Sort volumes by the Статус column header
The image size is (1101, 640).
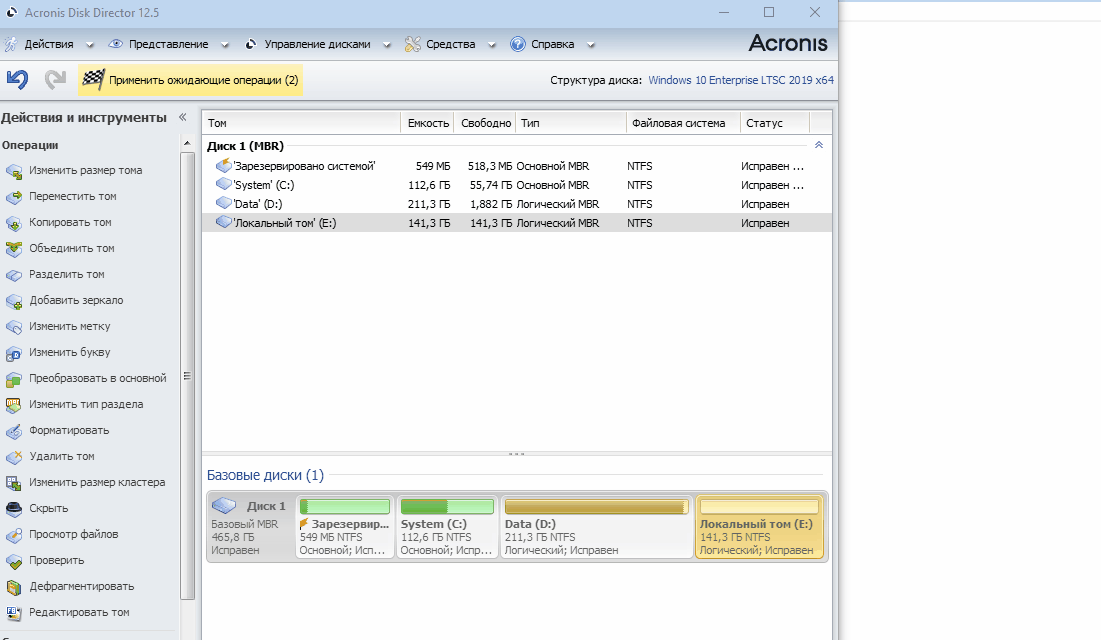coord(775,123)
